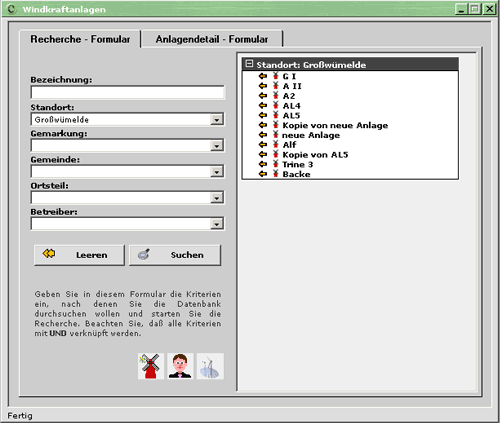The height and width of the screenshot is (423, 500).
Task: Click the yellow arrow beside AL4
Action: (x=263, y=106)
